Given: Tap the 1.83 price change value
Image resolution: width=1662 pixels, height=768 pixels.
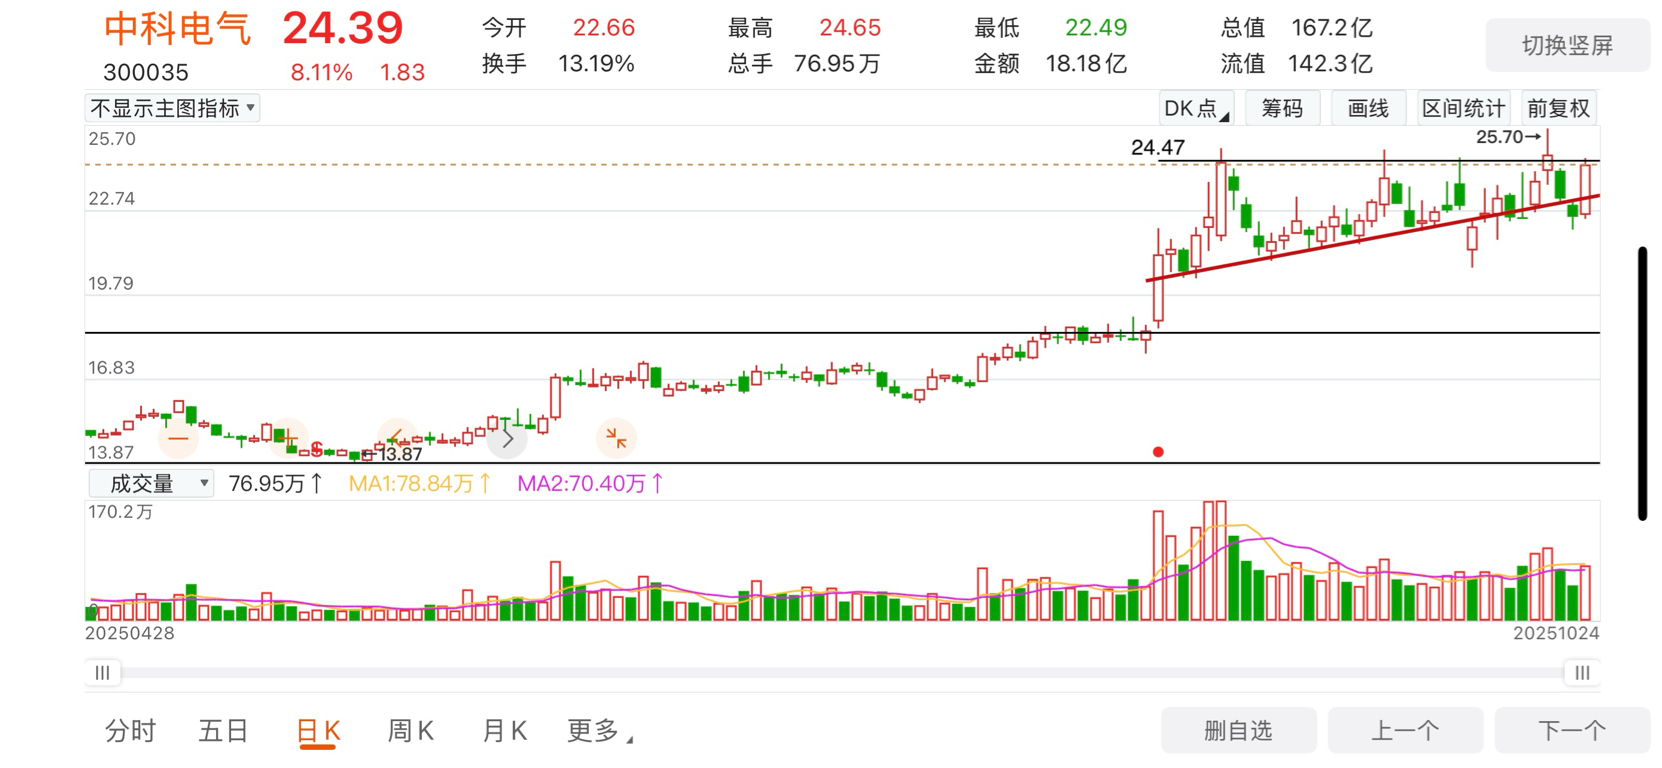Looking at the screenshot, I should pyautogui.click(x=402, y=72).
